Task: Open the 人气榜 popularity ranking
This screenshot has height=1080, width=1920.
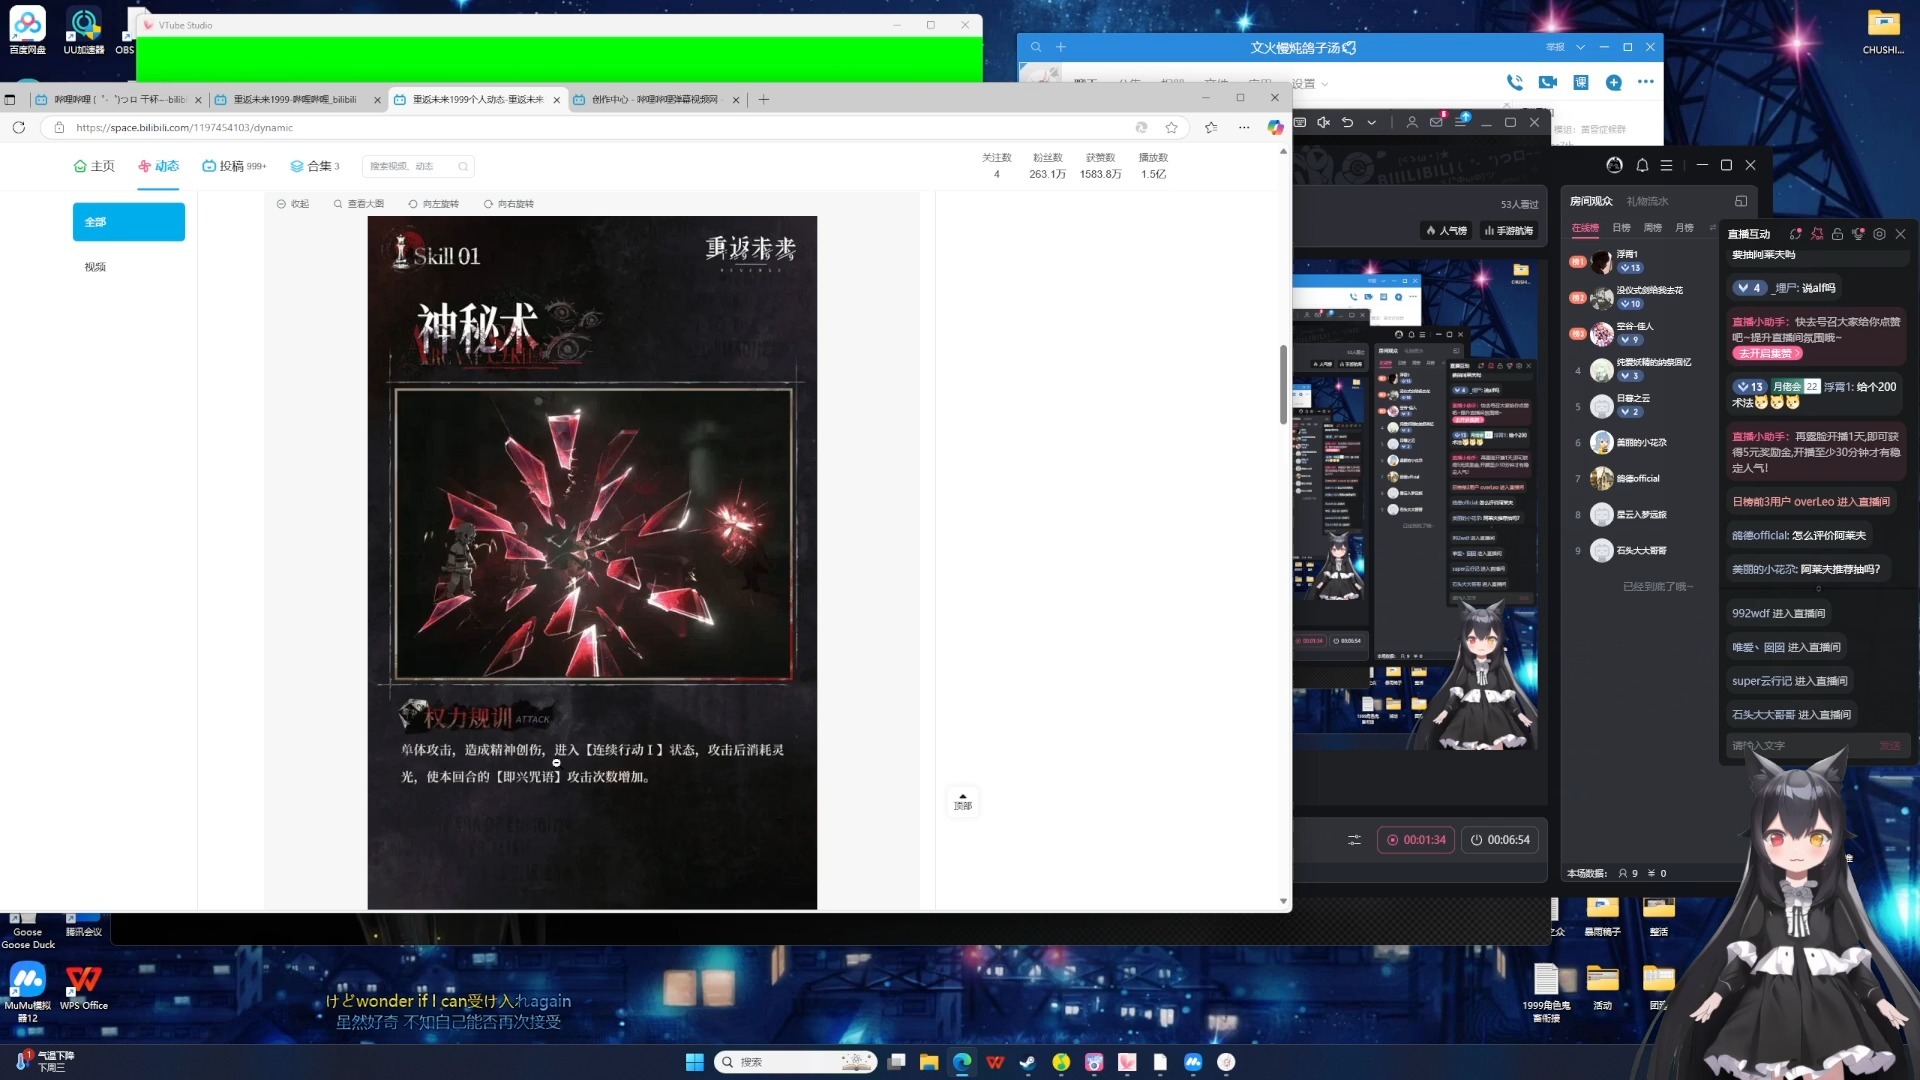Action: (x=1446, y=231)
